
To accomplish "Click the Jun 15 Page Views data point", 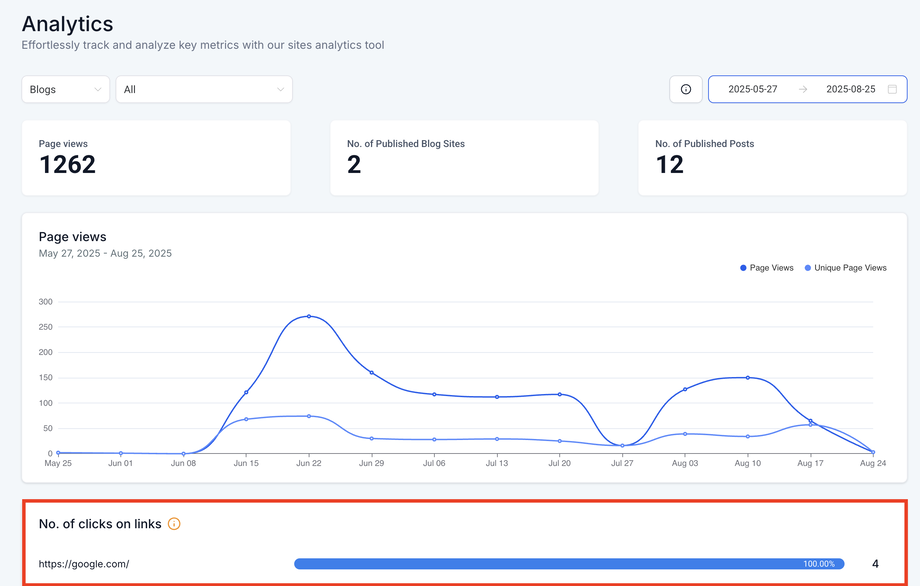I will tap(246, 392).
